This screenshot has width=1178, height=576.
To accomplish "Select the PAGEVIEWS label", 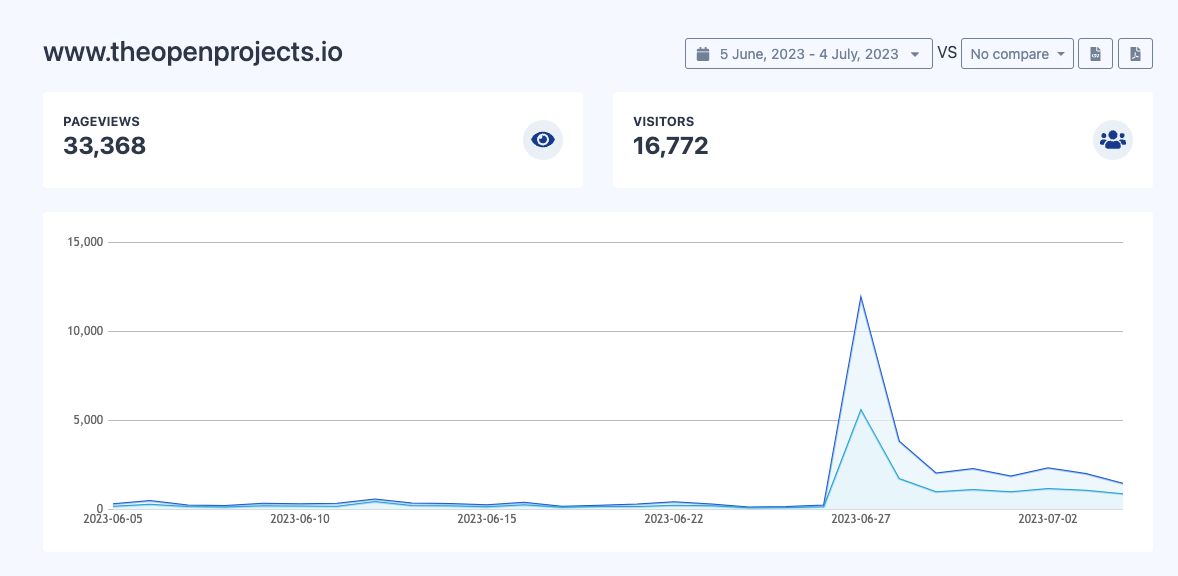I will (101, 121).
